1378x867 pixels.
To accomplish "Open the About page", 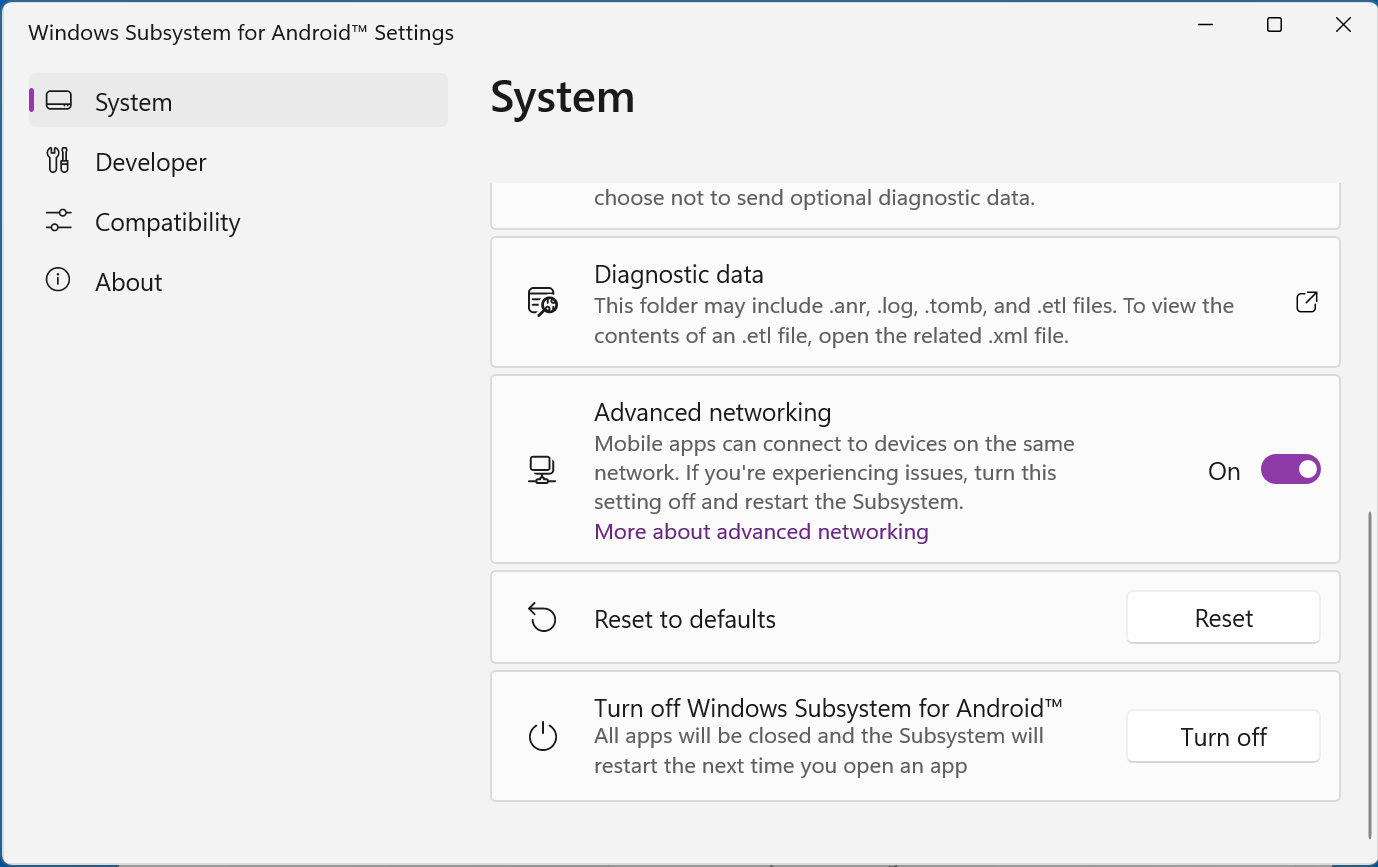I will (238, 281).
